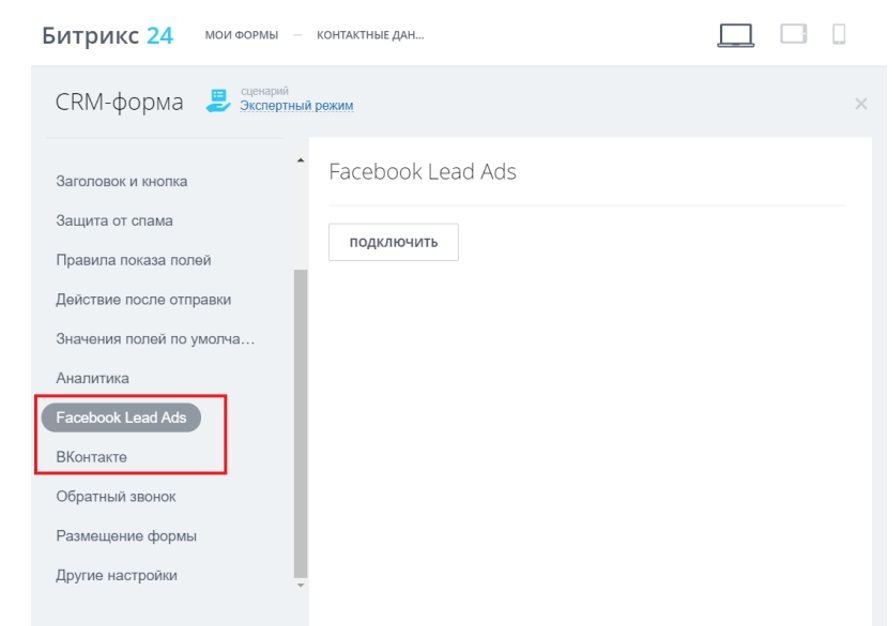Open Обратный звонок settings
The image size is (892, 626).
tap(116, 496)
